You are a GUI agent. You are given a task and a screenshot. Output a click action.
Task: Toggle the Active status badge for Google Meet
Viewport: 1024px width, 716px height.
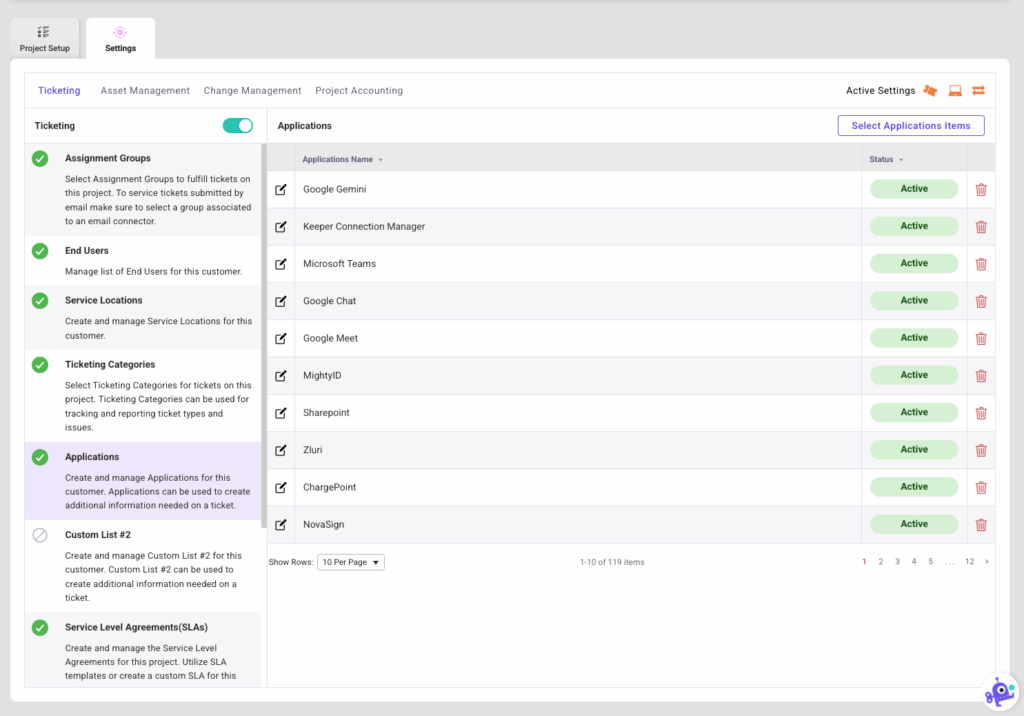click(913, 337)
